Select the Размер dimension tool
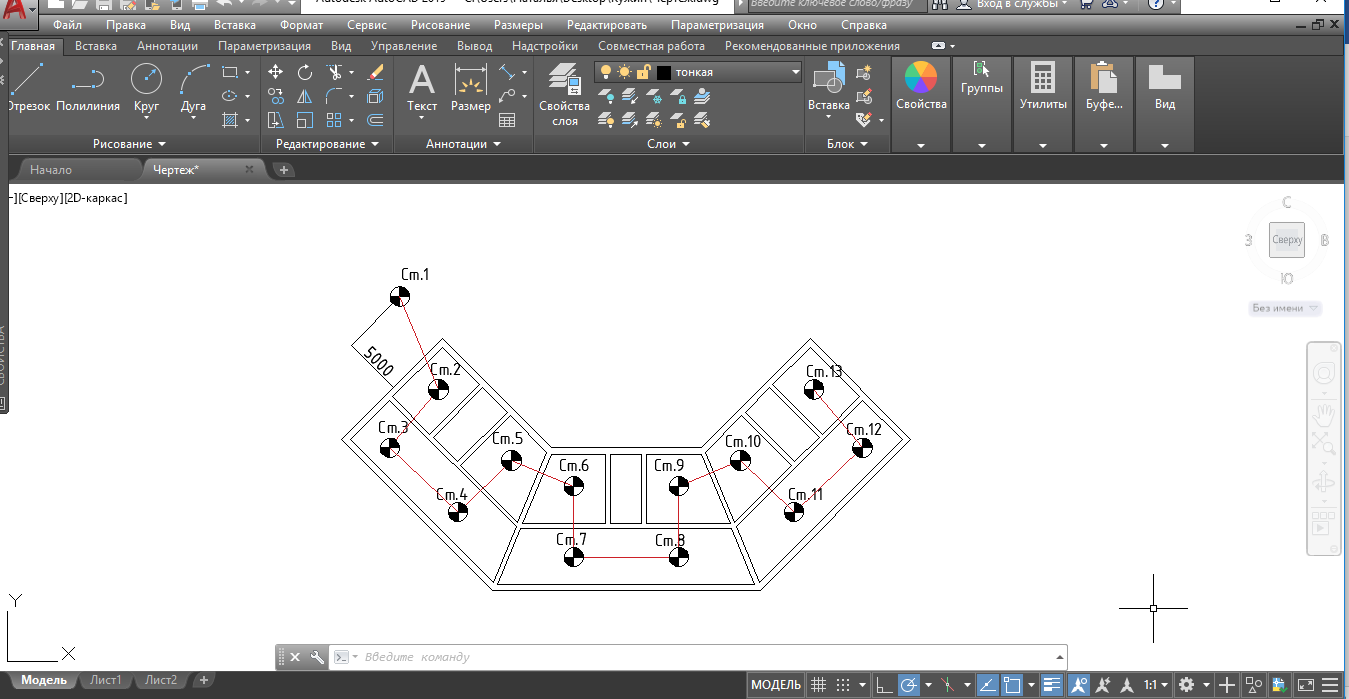Viewport: 1349px width, 699px height. tap(470, 87)
